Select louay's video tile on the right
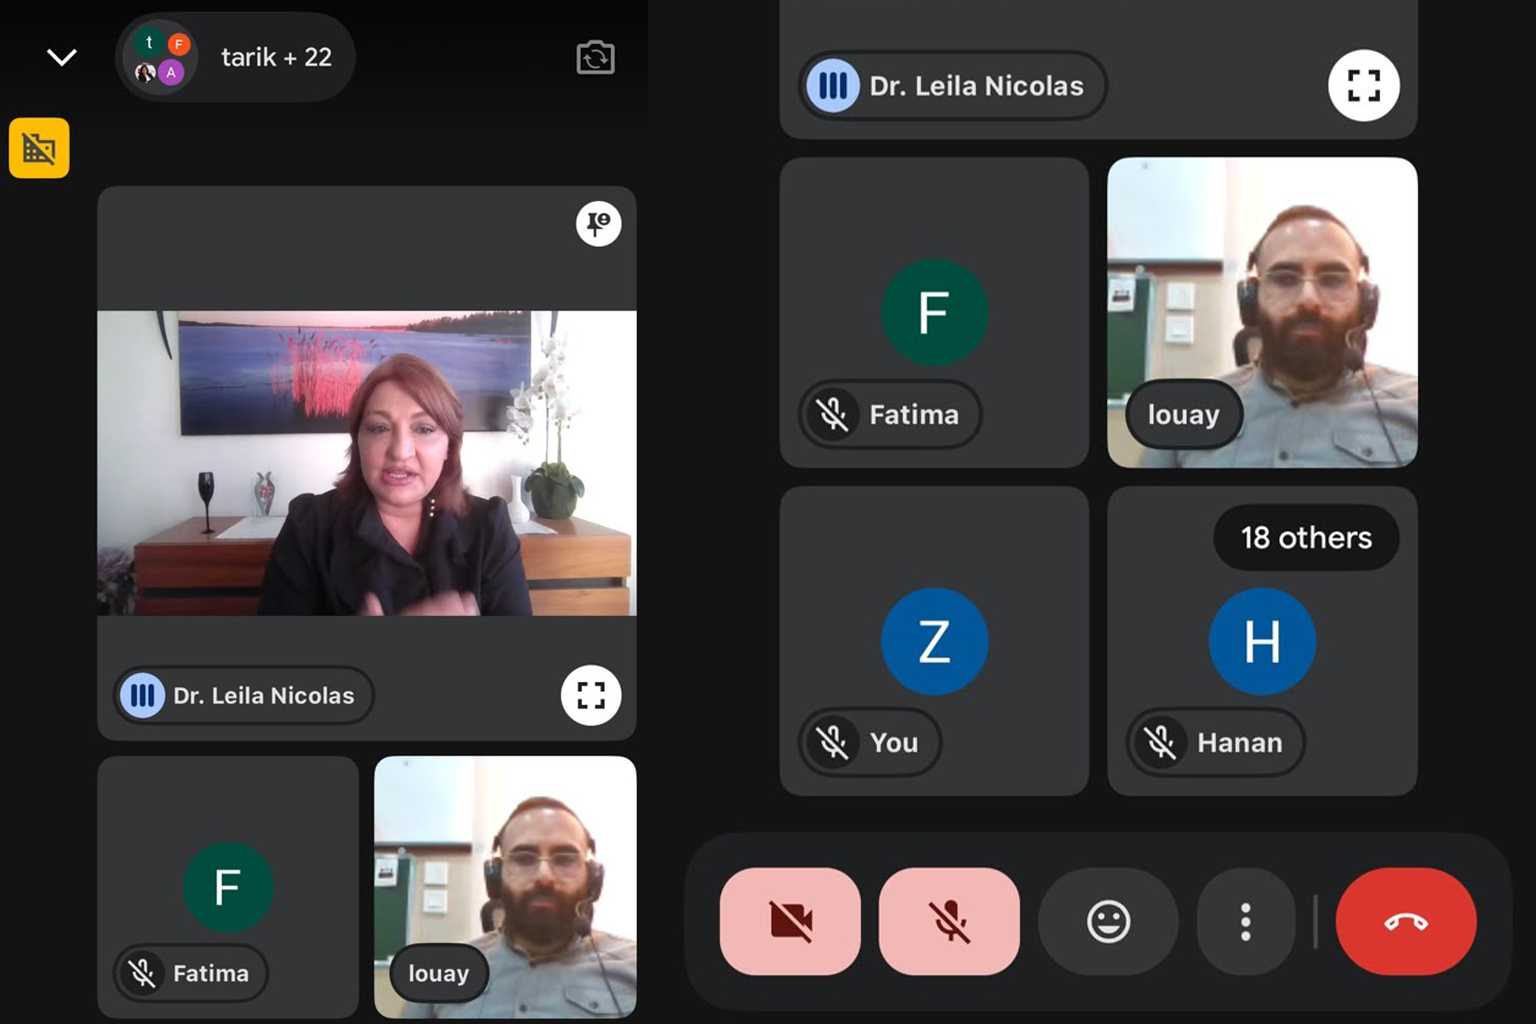The width and height of the screenshot is (1536, 1024). pos(1262,312)
